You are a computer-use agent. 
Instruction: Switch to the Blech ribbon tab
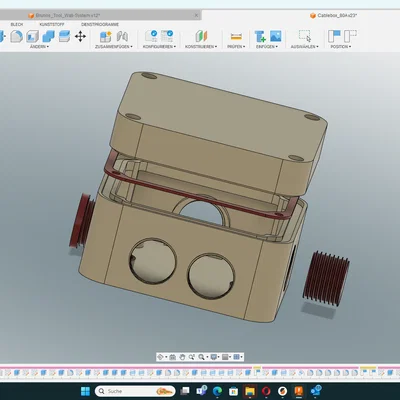17,25
